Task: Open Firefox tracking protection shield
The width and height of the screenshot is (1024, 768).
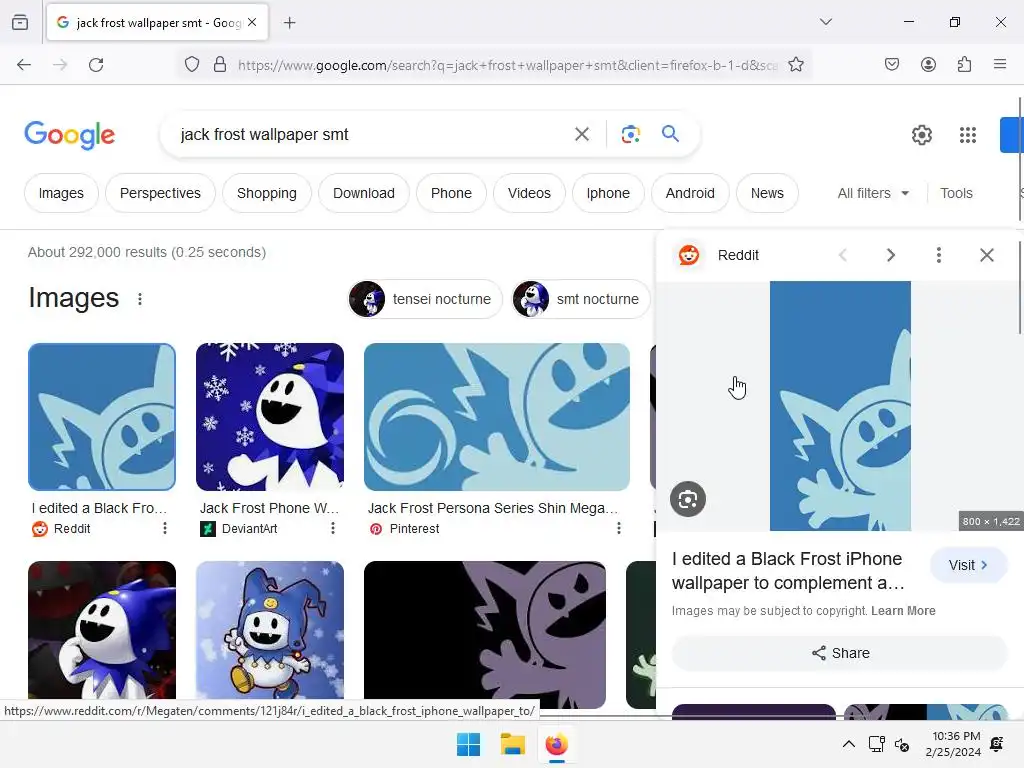Action: [x=191, y=65]
